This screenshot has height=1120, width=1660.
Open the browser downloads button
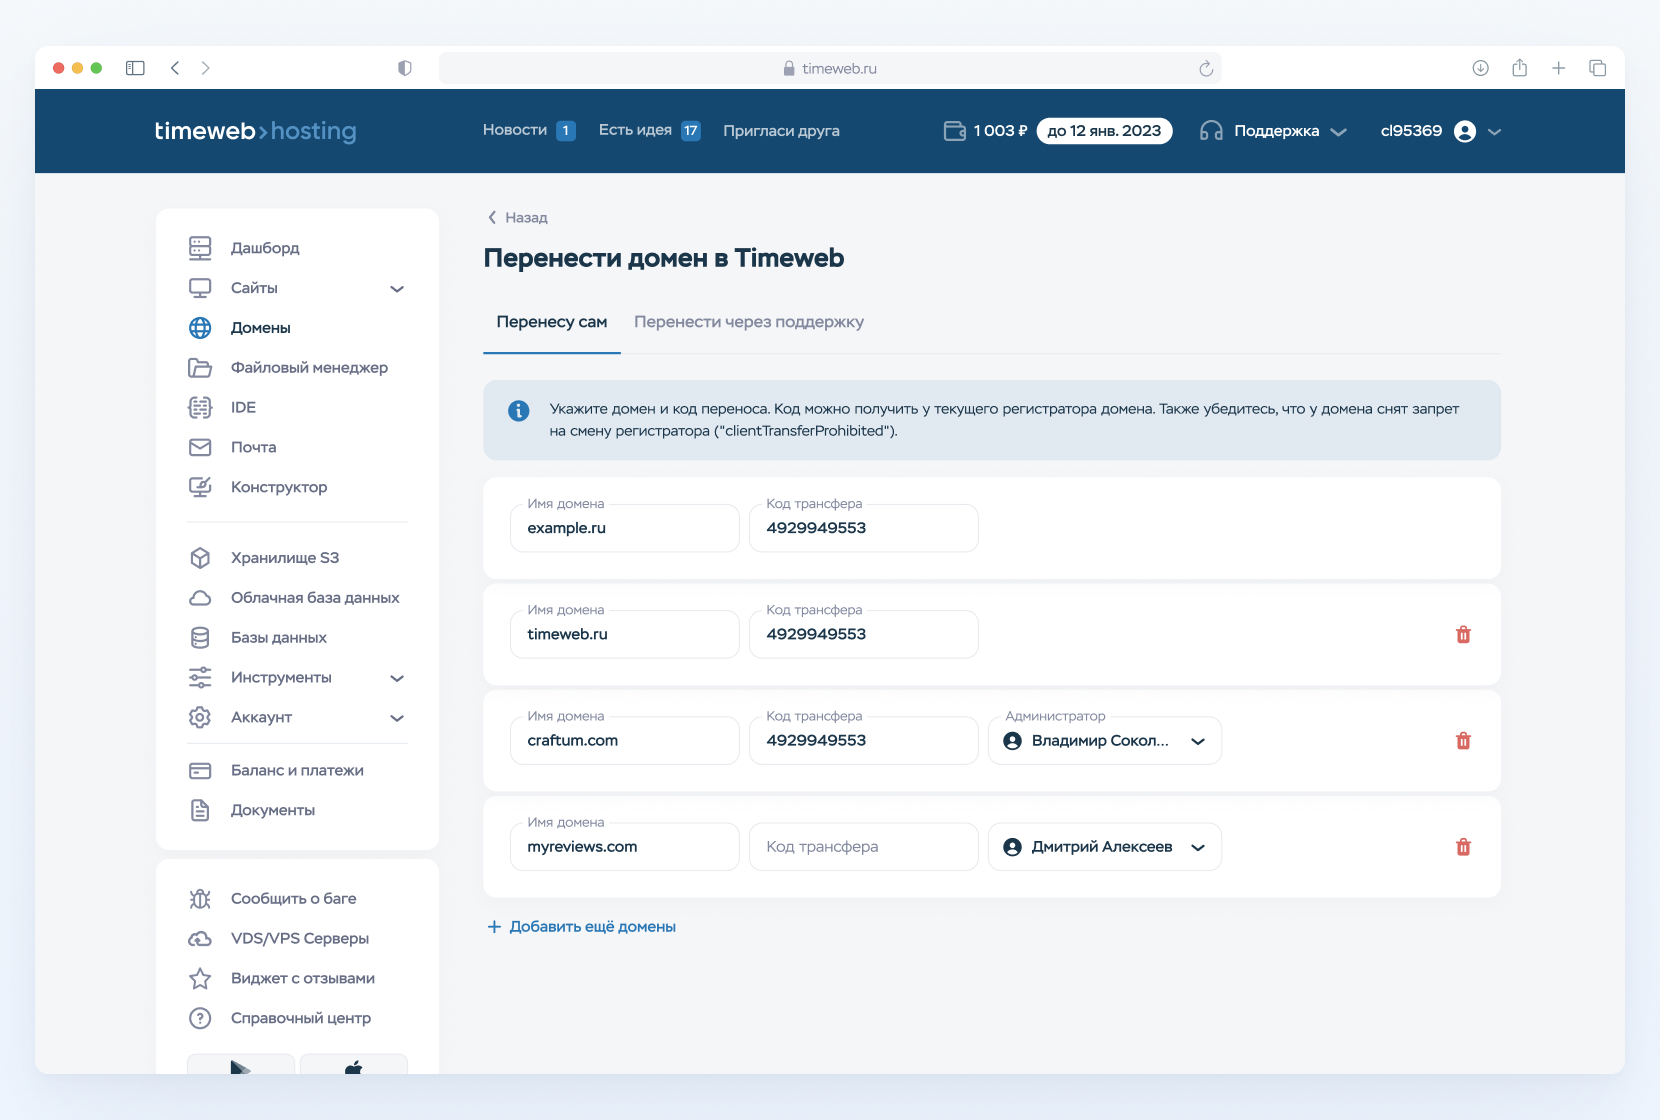click(1481, 68)
